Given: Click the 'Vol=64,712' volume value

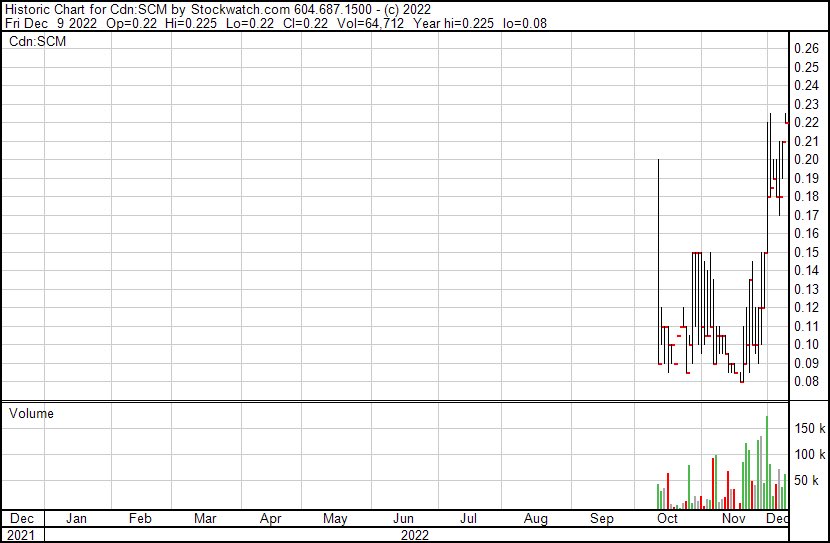Looking at the screenshot, I should tap(370, 23).
